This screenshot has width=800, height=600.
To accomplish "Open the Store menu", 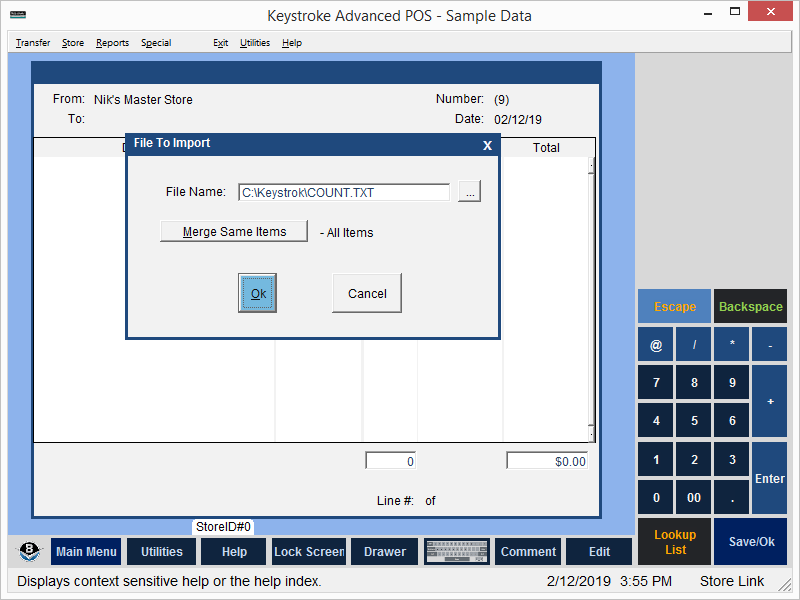I will pos(73,43).
